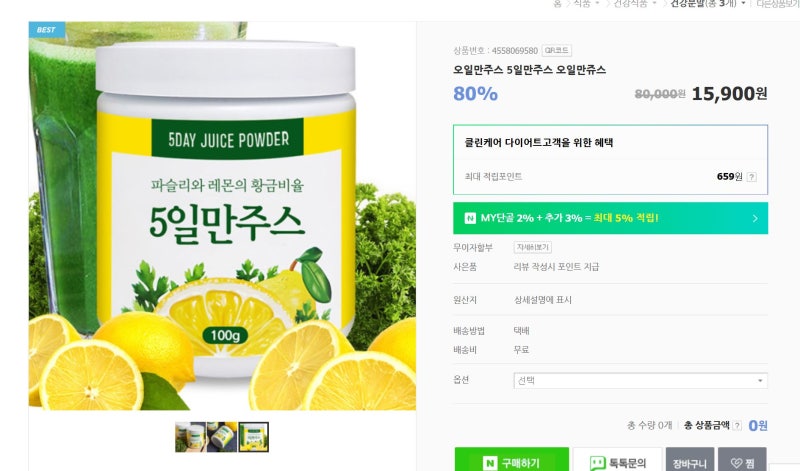Expand the 건강분말 category dropdown arrow

pyautogui.click(x=743, y=4)
